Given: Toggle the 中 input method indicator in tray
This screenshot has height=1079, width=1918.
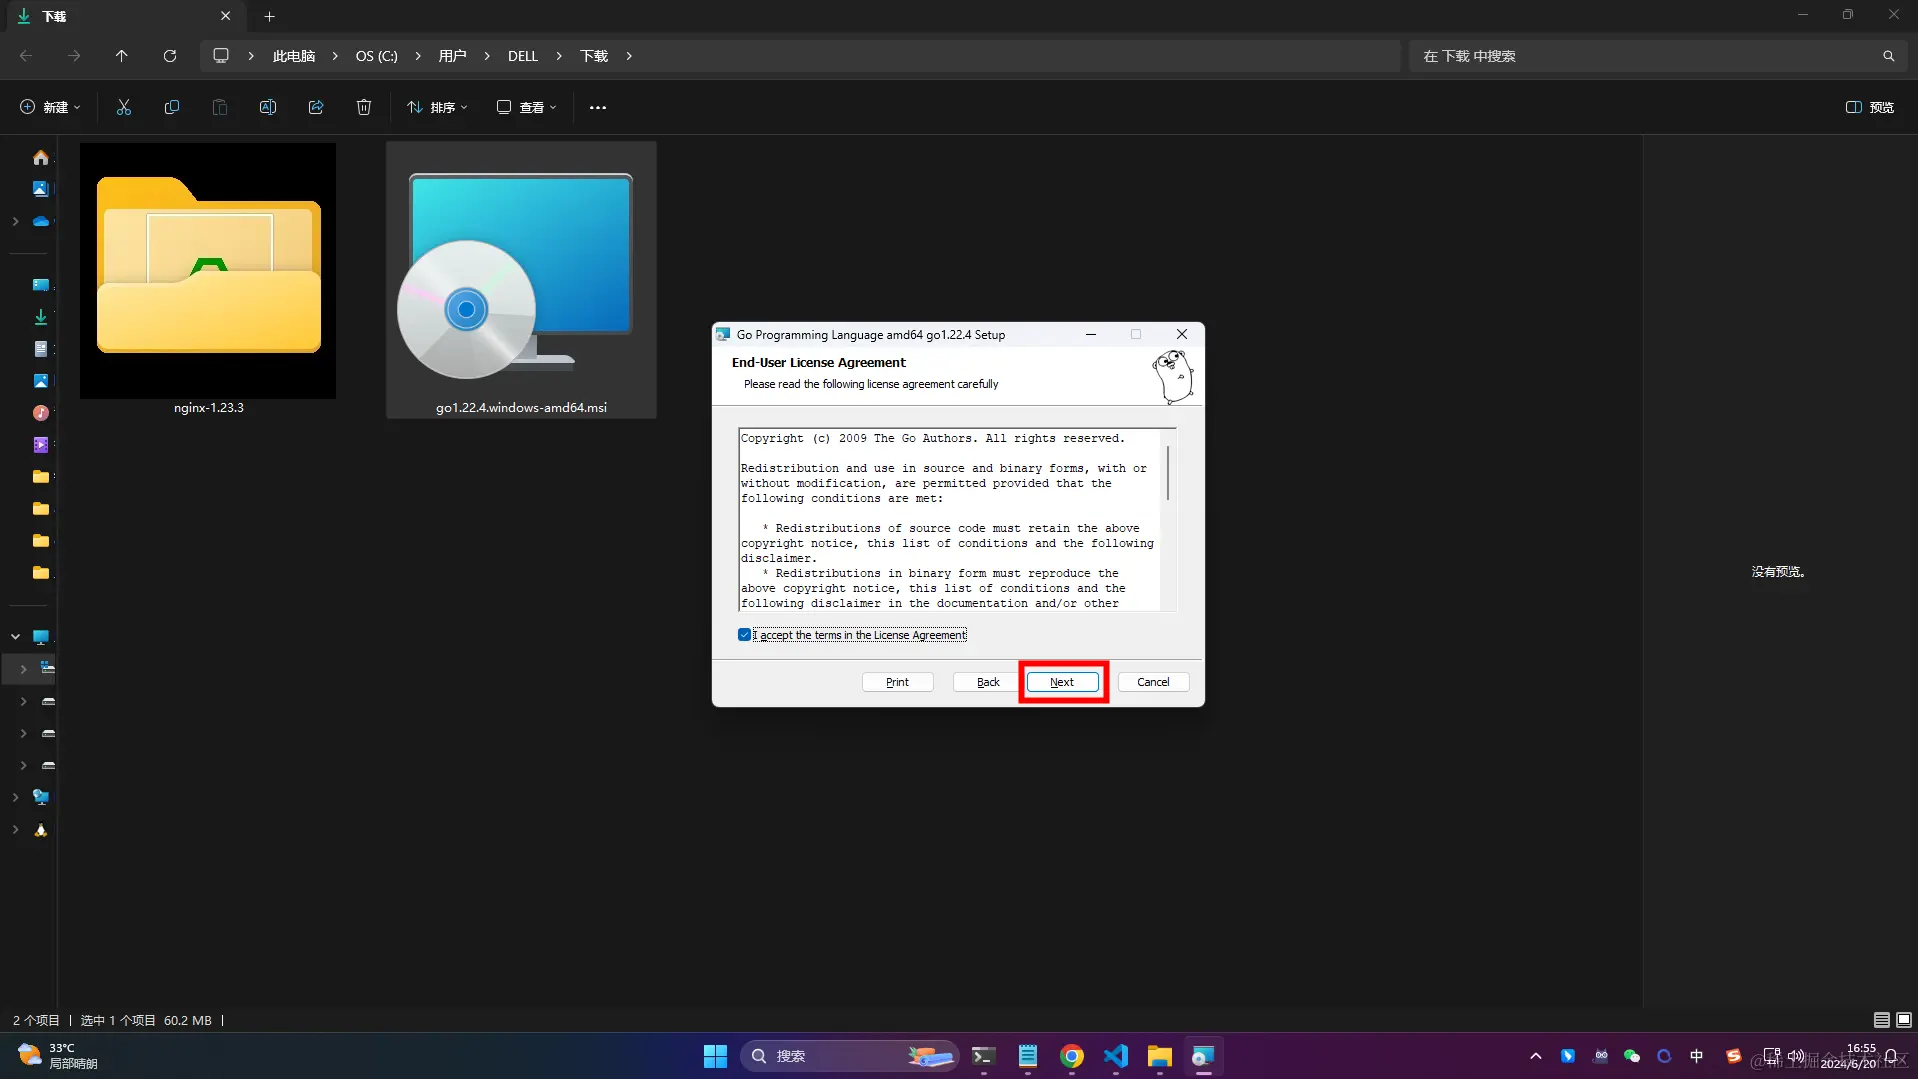Looking at the screenshot, I should [1696, 1056].
